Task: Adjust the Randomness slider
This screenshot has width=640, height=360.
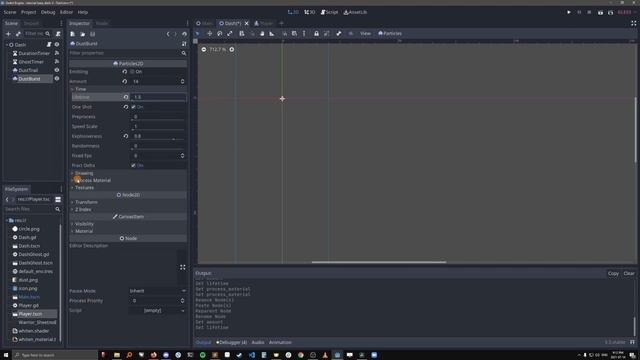Action: [158, 149]
